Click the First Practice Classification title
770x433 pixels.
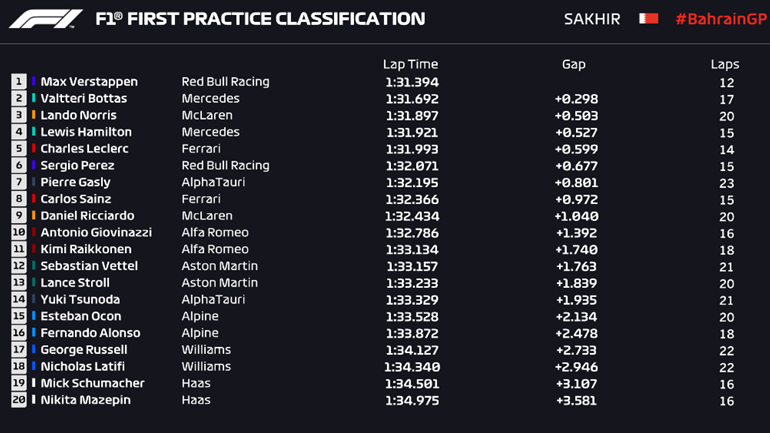coord(259,19)
